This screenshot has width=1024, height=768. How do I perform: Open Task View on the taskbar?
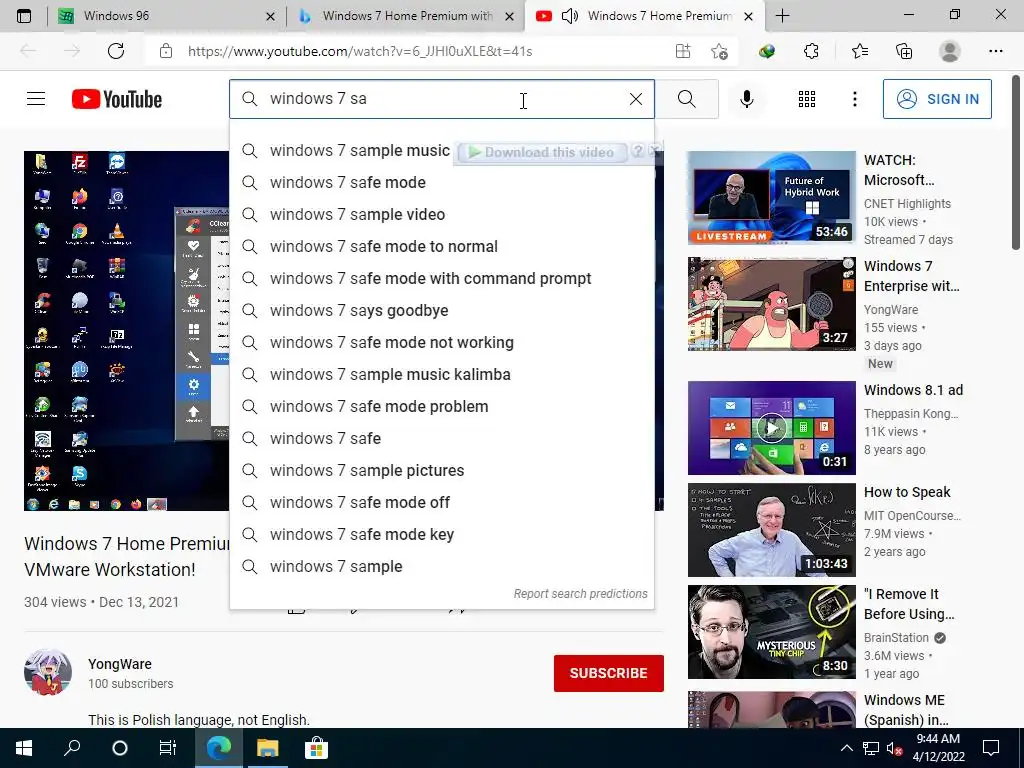click(x=168, y=748)
